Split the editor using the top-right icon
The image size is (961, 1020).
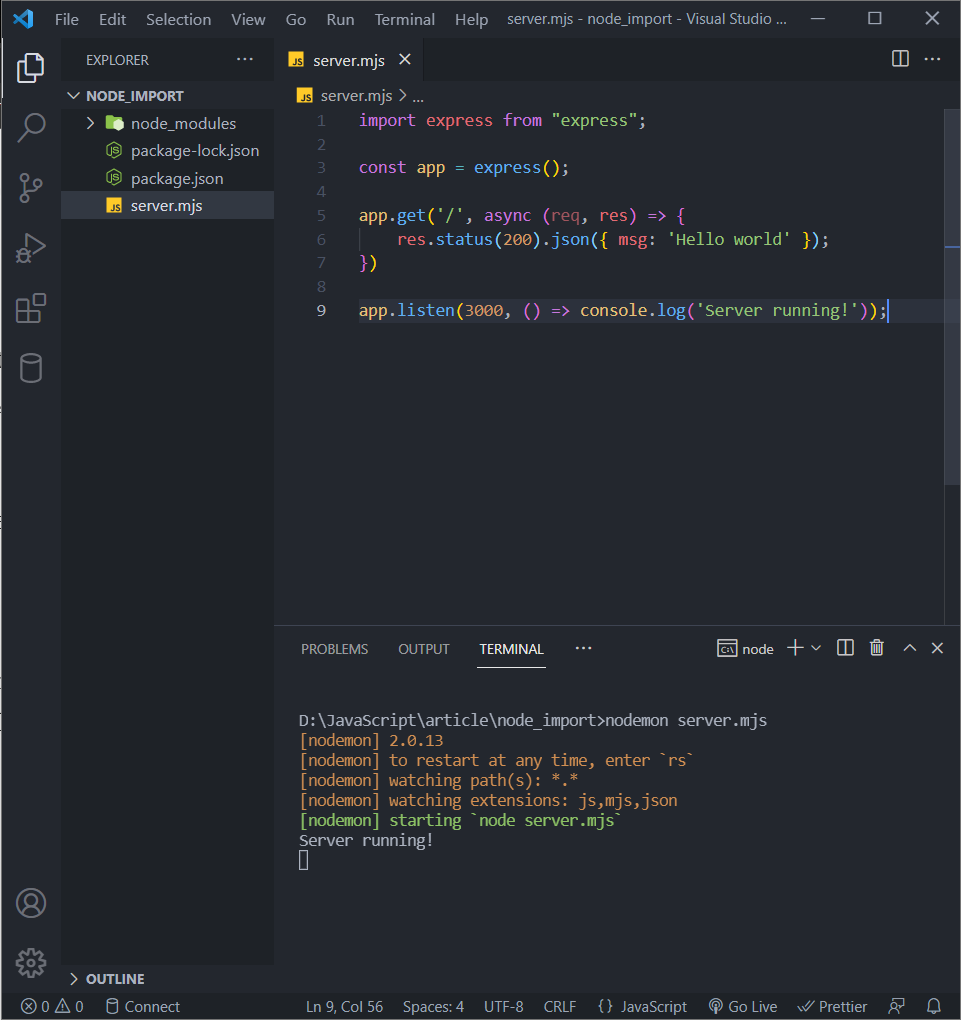pyautogui.click(x=899, y=59)
